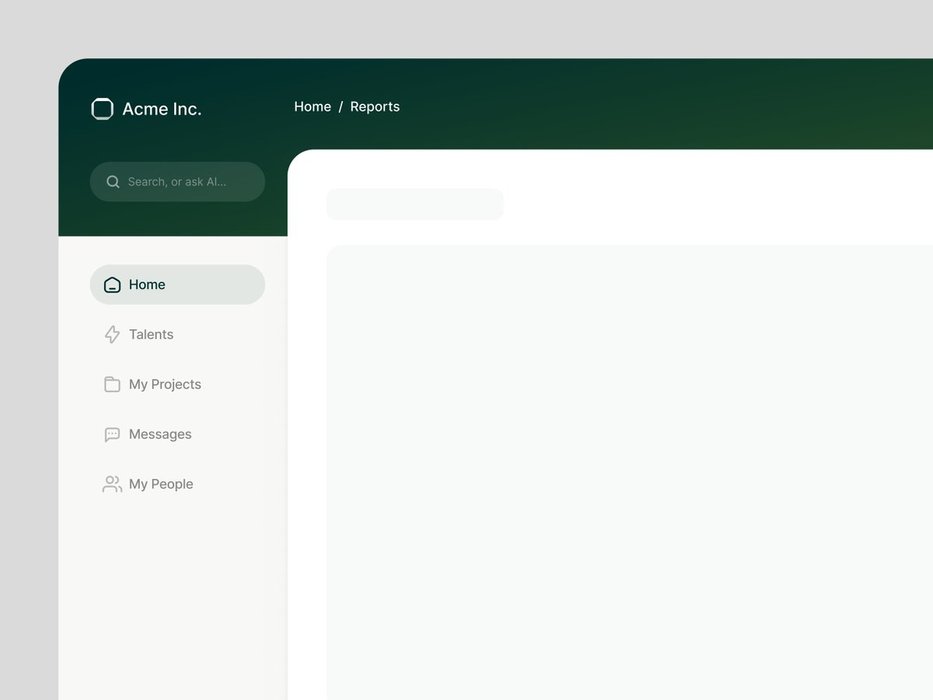Select the Home sidebar item
Image resolution: width=933 pixels, height=700 pixels.
pyautogui.click(x=177, y=285)
